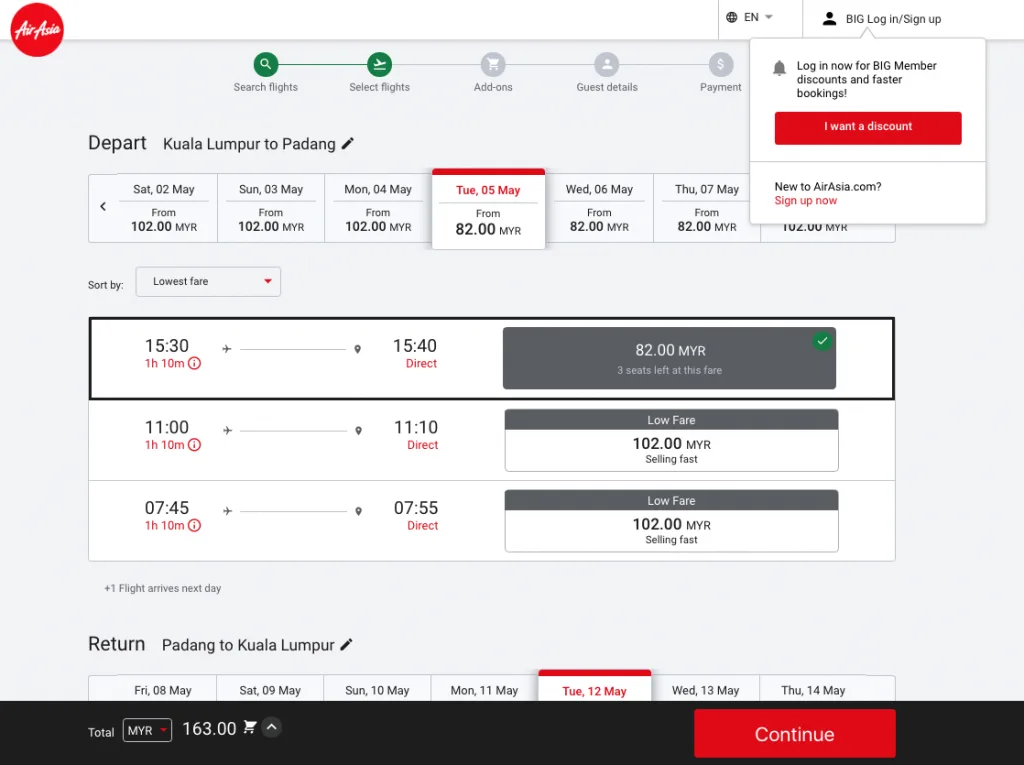
Task: Click the cart icon beside total price
Action: tap(250, 728)
